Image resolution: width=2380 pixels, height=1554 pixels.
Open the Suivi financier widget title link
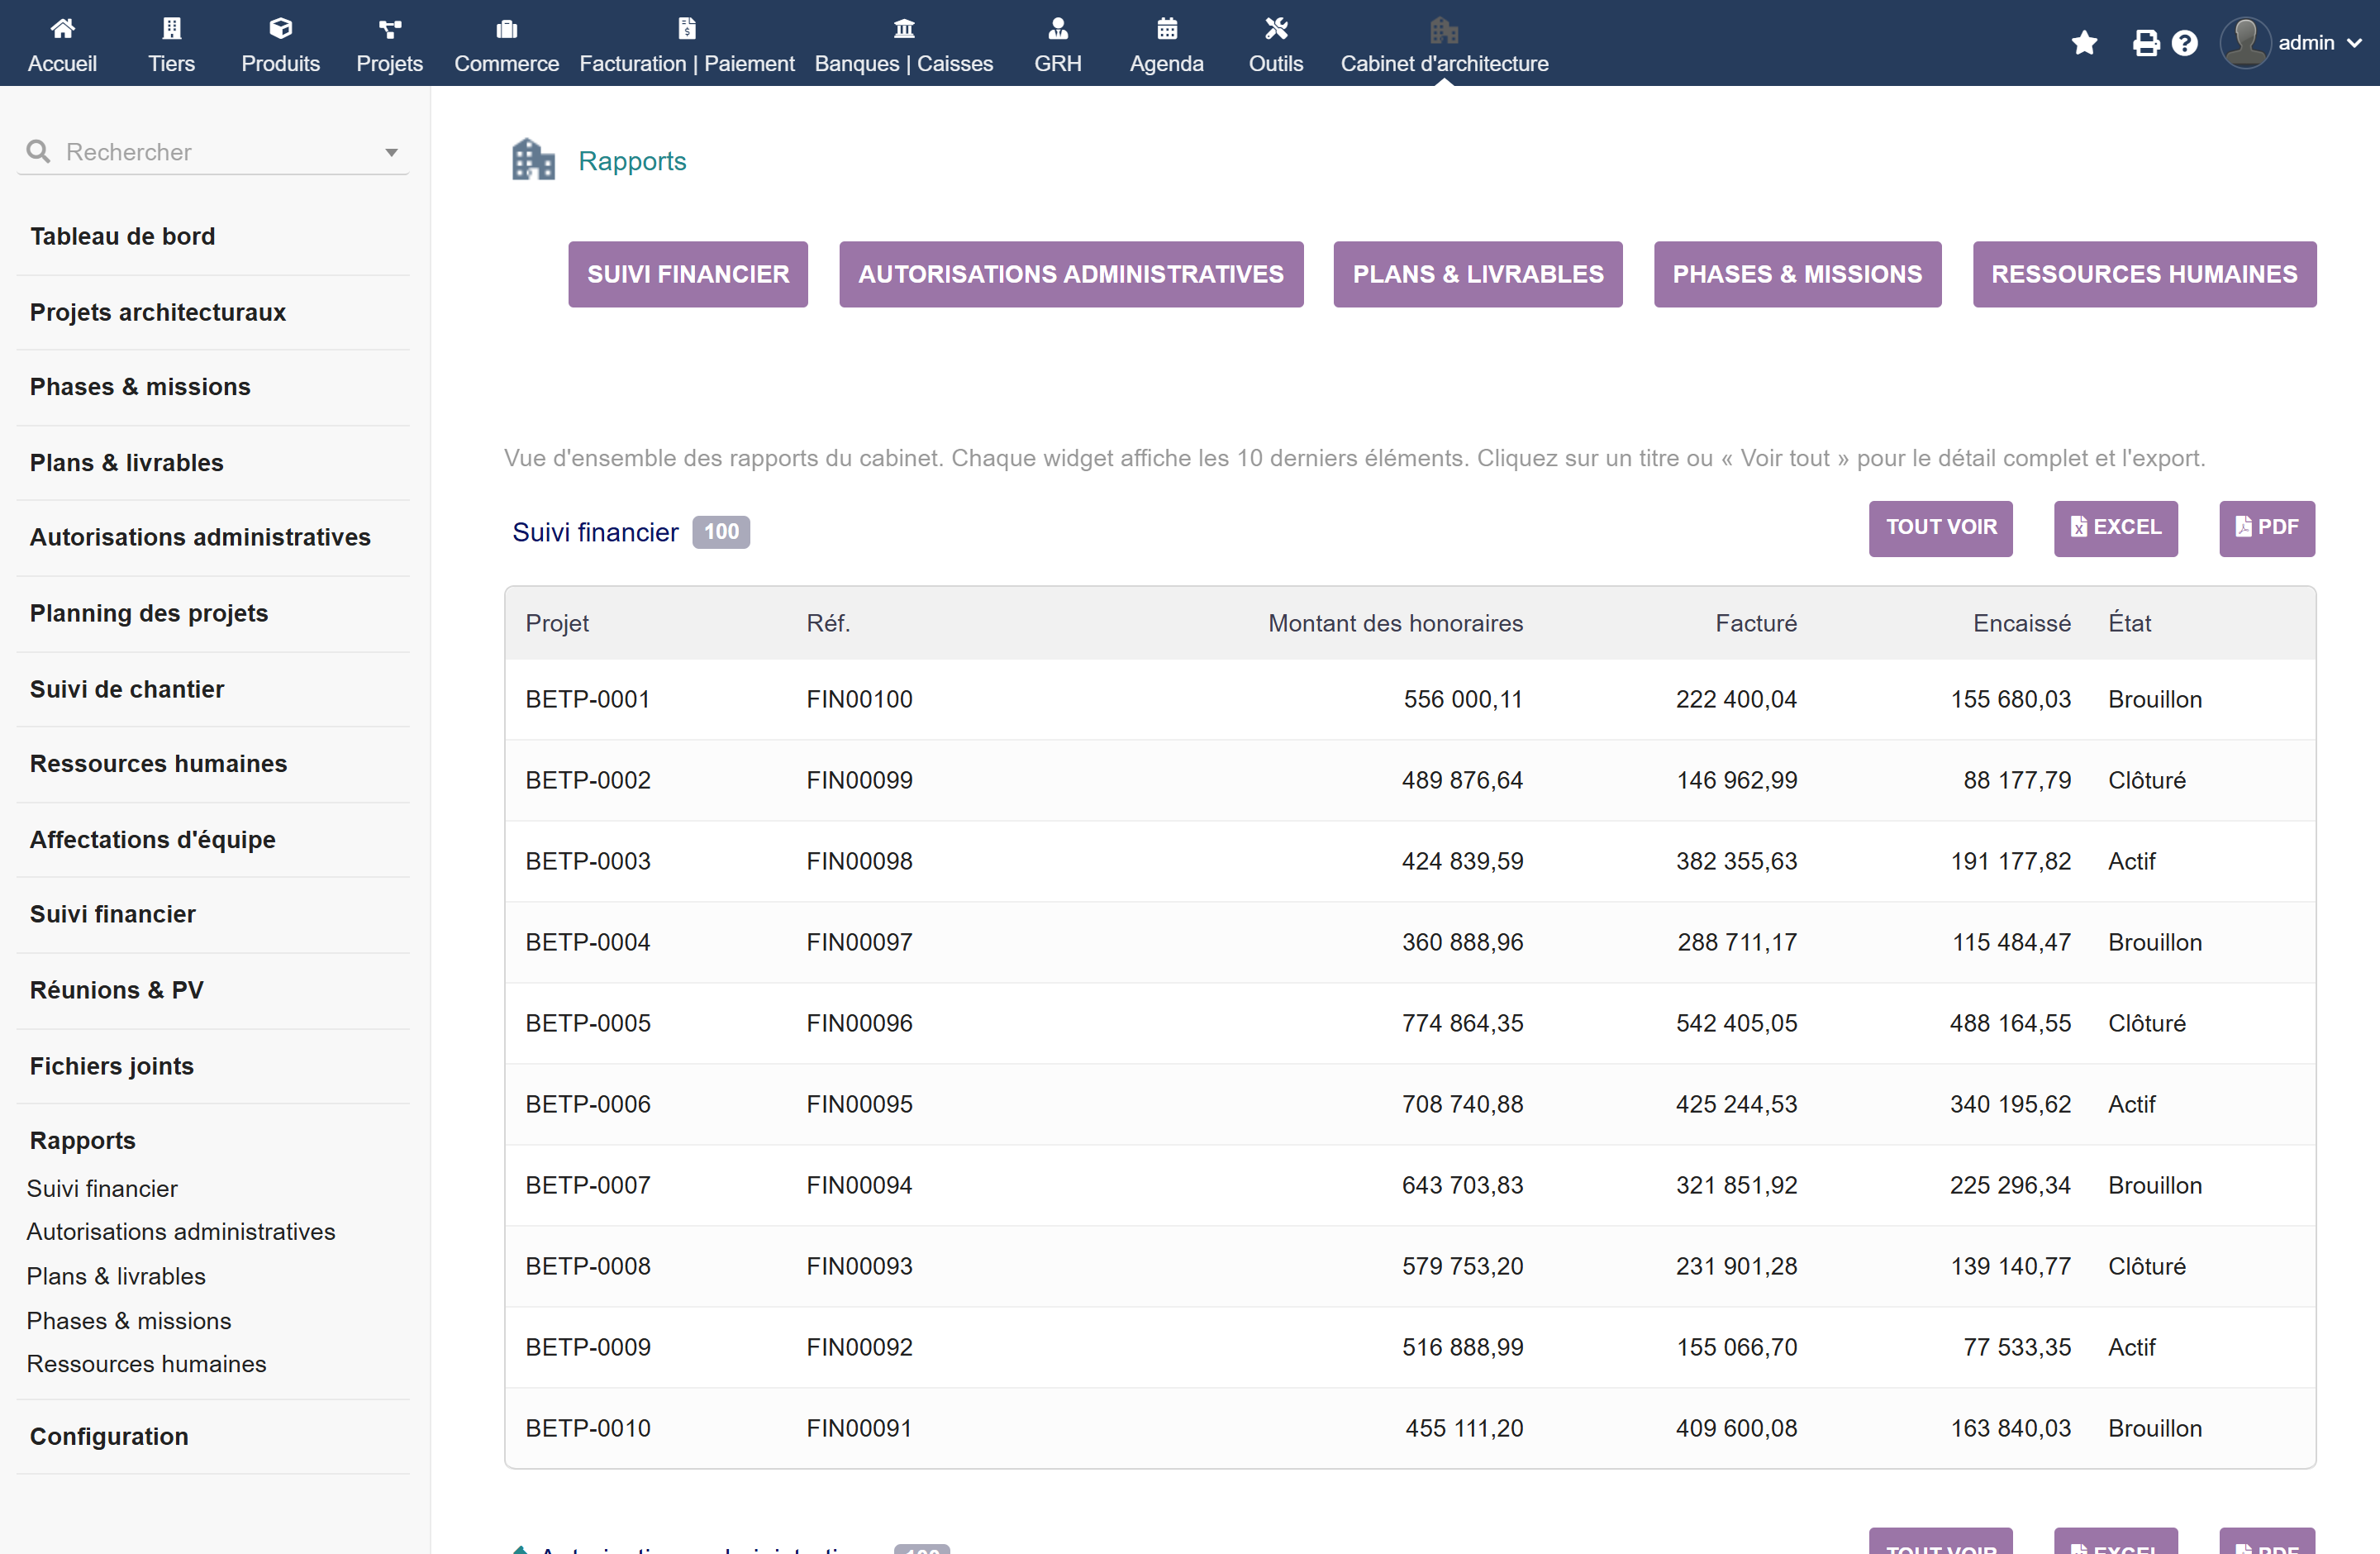[595, 532]
